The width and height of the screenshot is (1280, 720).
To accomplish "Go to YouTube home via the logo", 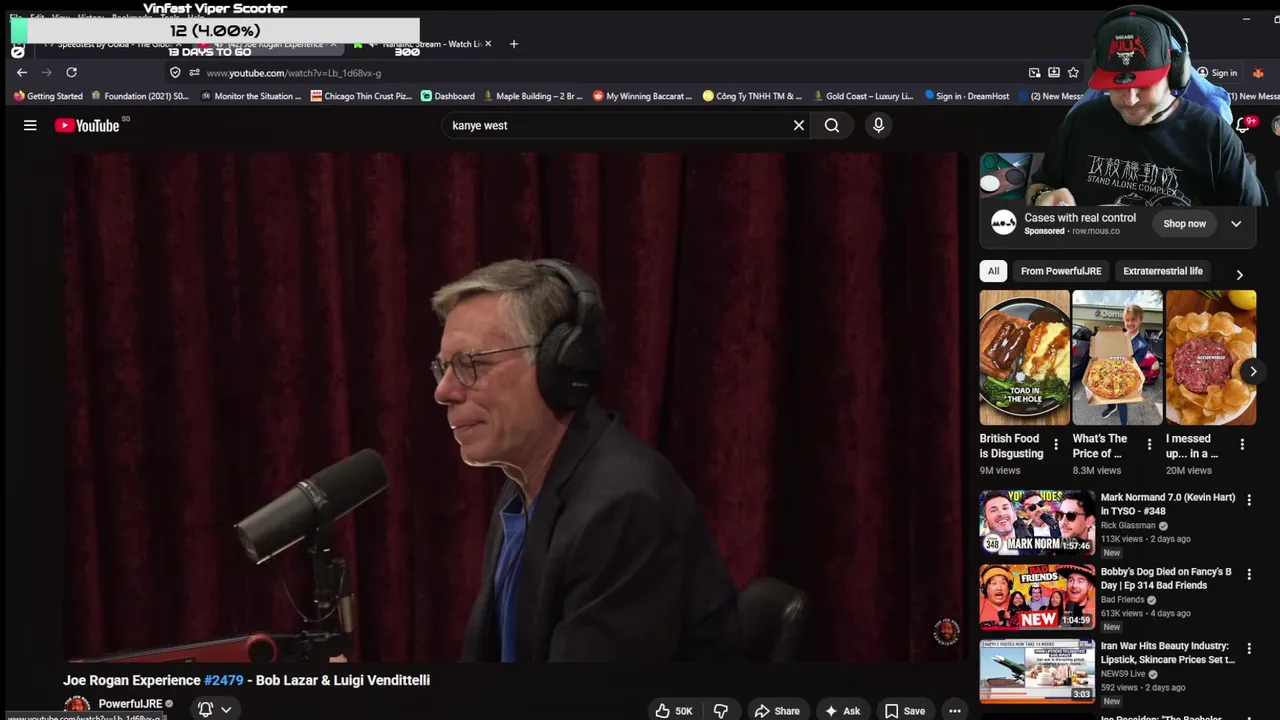I will point(87,125).
